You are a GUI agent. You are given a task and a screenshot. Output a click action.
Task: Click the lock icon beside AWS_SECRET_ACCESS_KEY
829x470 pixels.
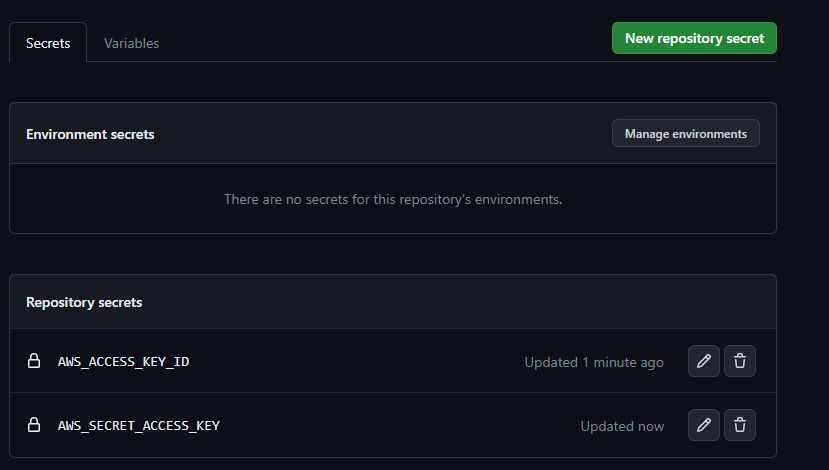point(34,425)
